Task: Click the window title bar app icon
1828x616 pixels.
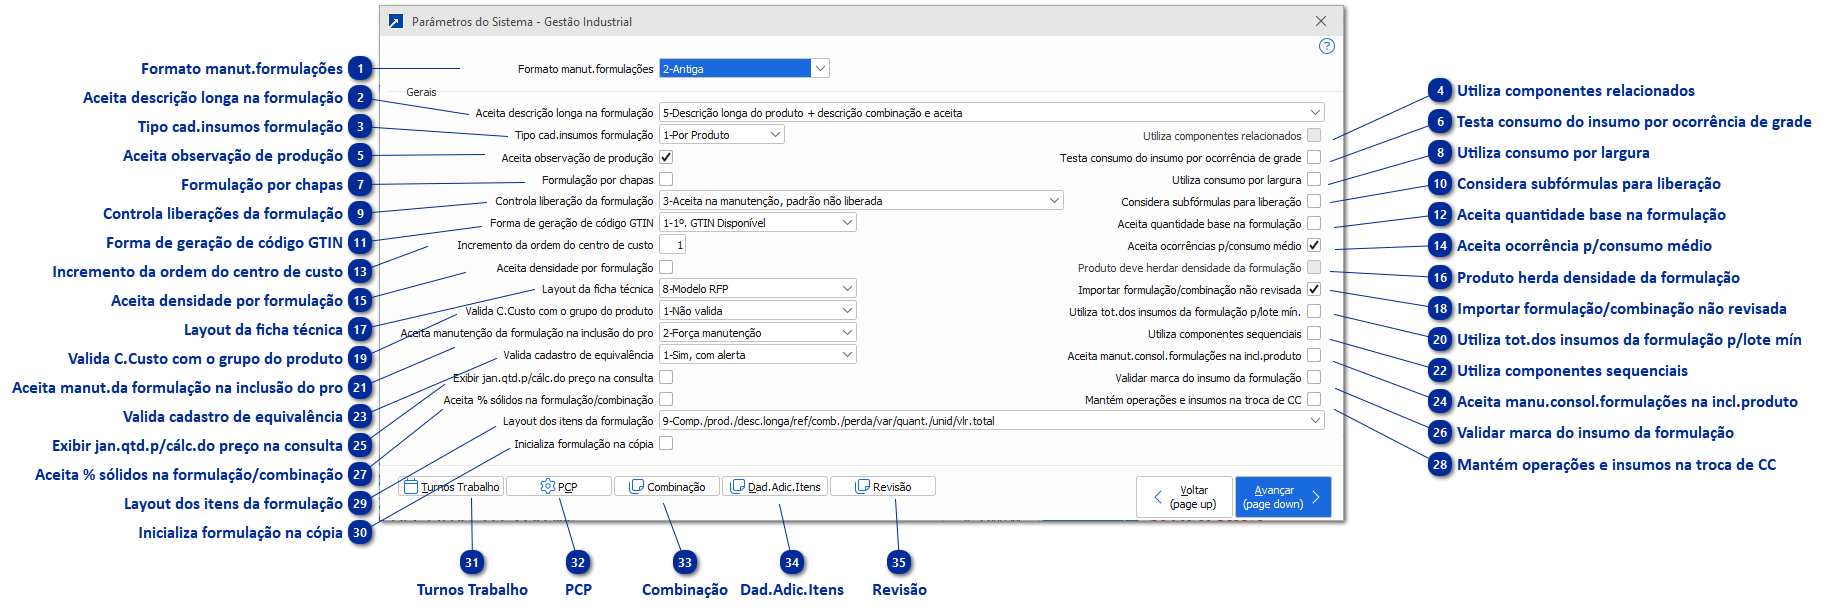Action: click(x=396, y=21)
